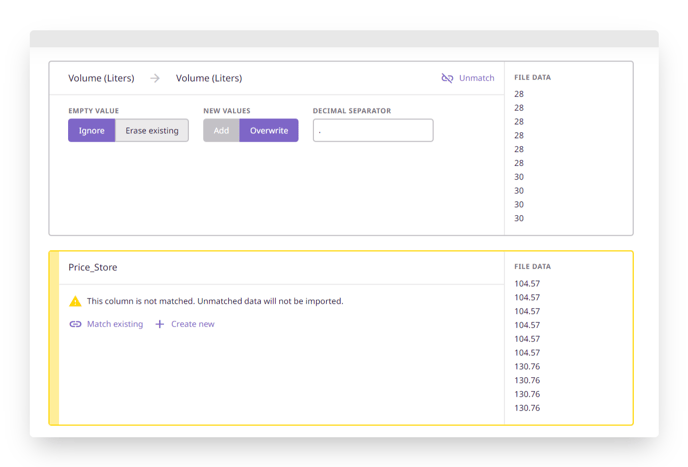Click the yellow warning triangle icon
This screenshot has width=688, height=467.
75,301
